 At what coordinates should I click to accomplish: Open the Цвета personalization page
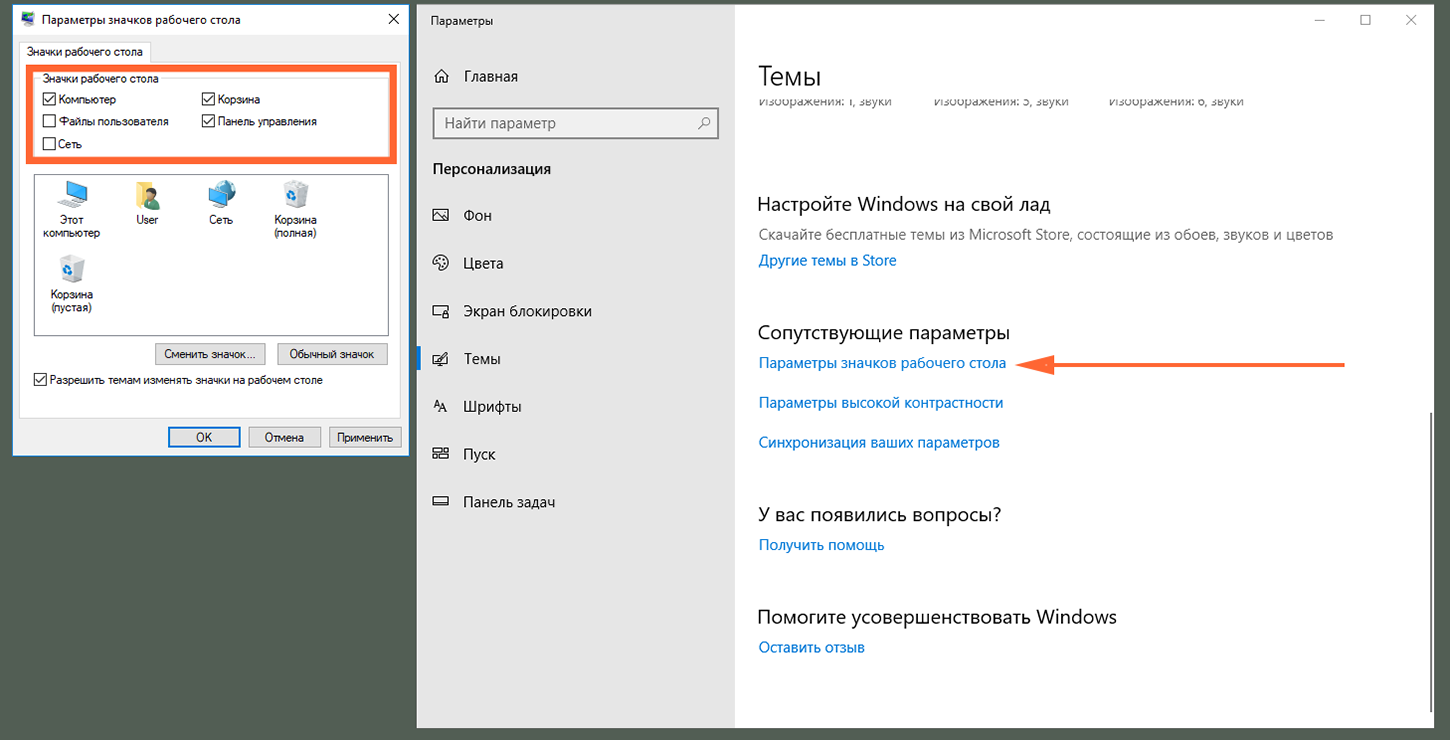click(x=575, y=263)
